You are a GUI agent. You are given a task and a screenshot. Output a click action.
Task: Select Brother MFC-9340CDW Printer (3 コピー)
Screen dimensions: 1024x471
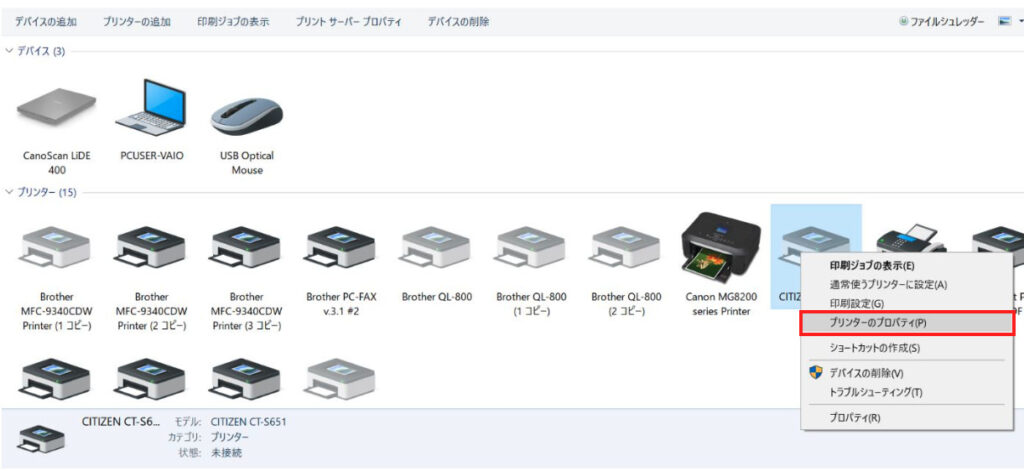click(x=246, y=247)
